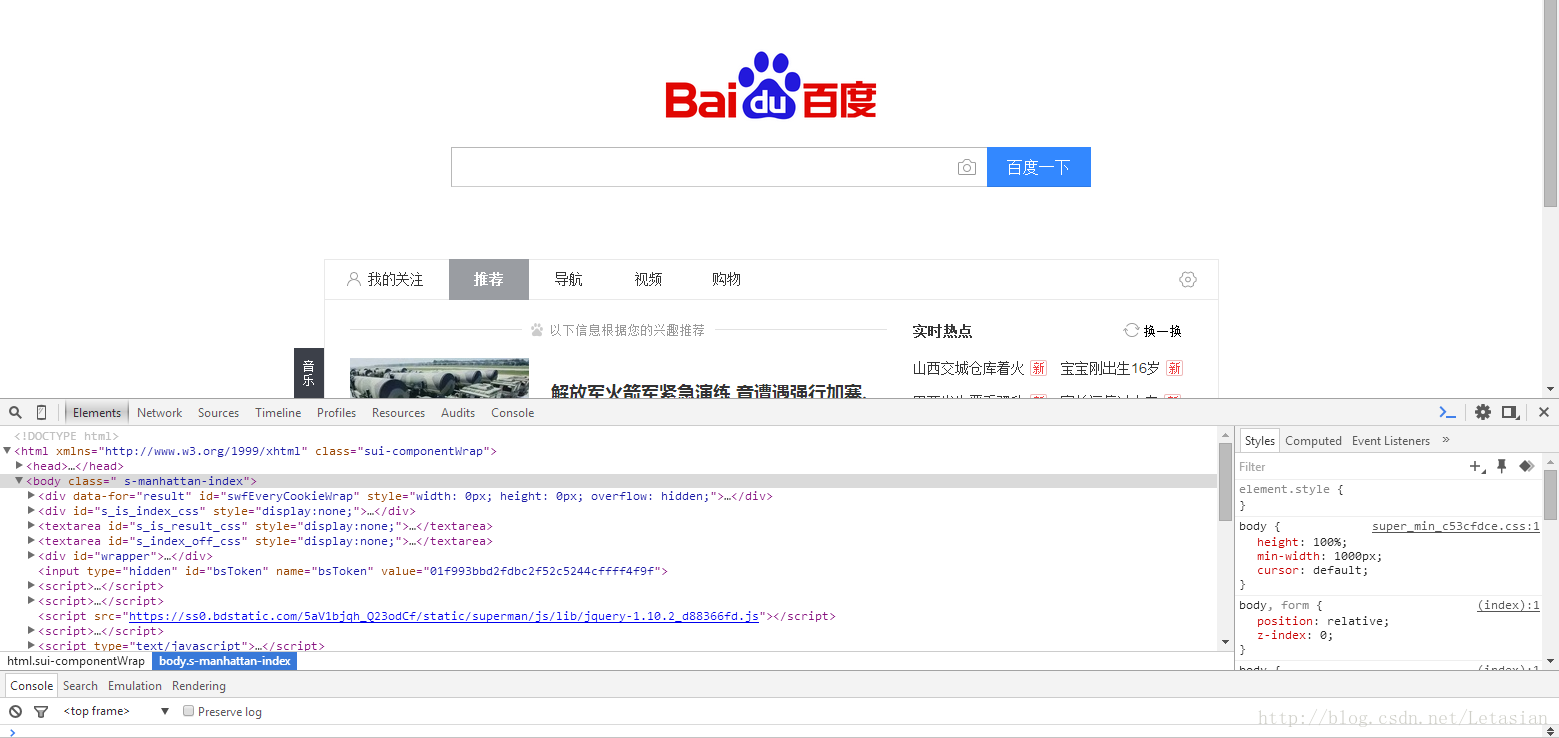Close DevTools with the X icon
This screenshot has height=738, width=1559.
[x=1543, y=412]
